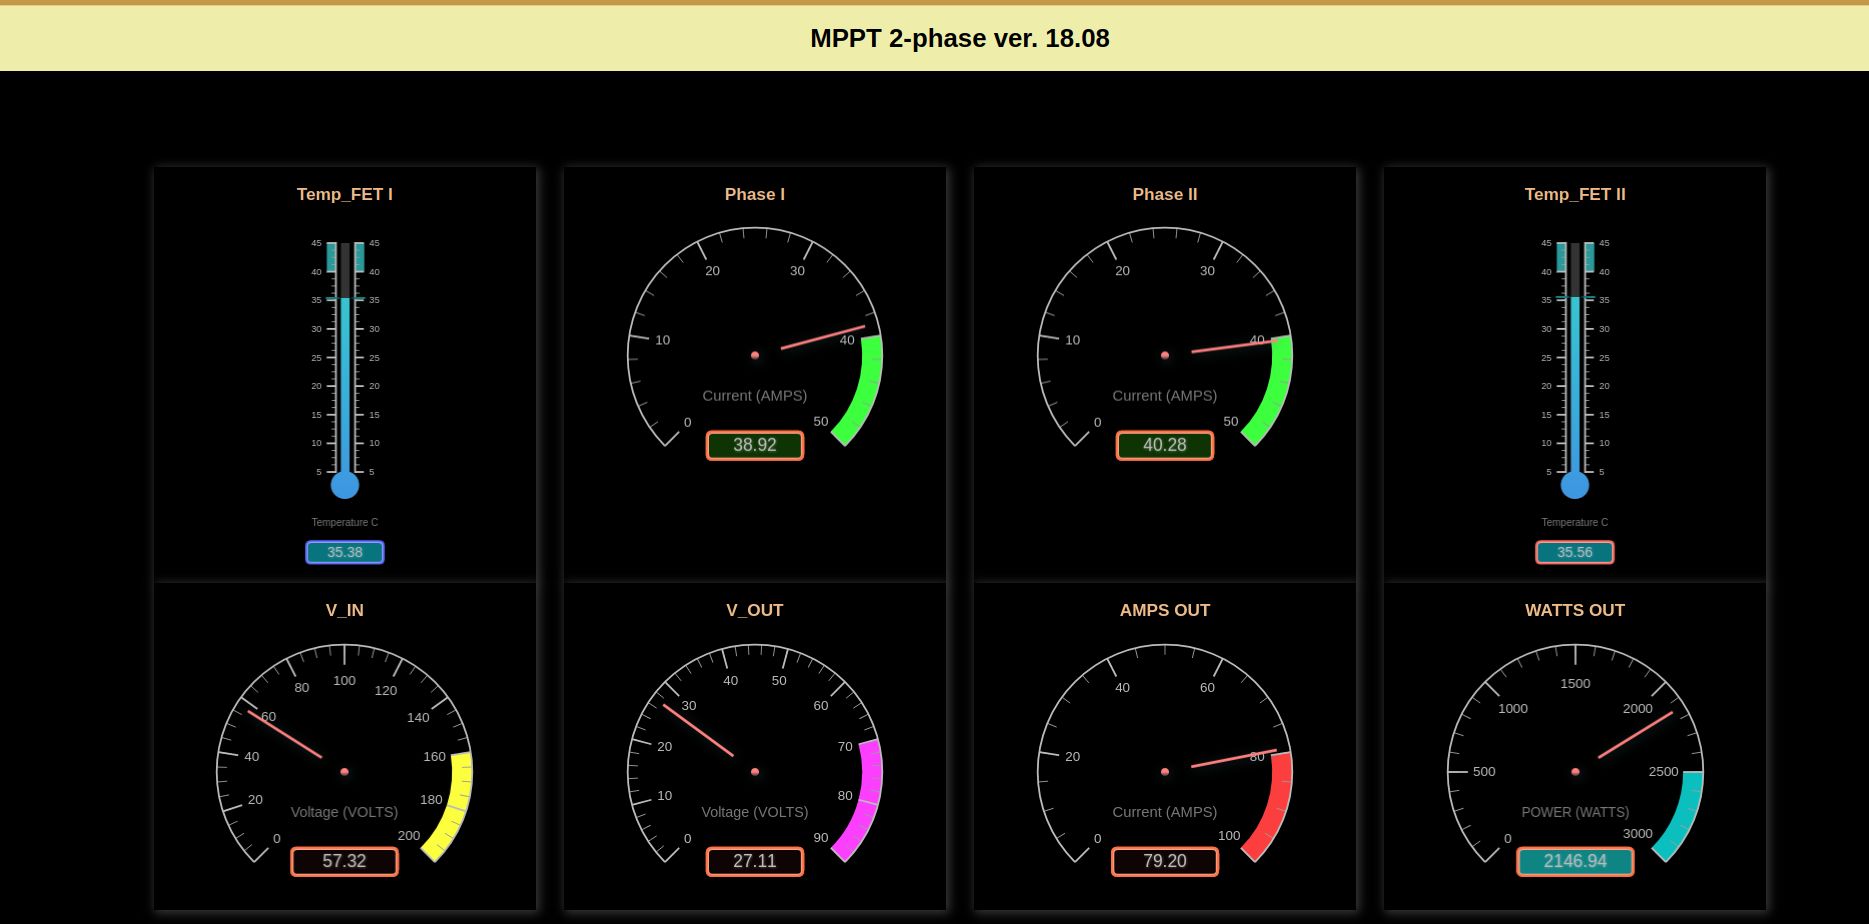Select the Phase II value box 40.28
The image size is (1869, 924).
click(x=1165, y=445)
